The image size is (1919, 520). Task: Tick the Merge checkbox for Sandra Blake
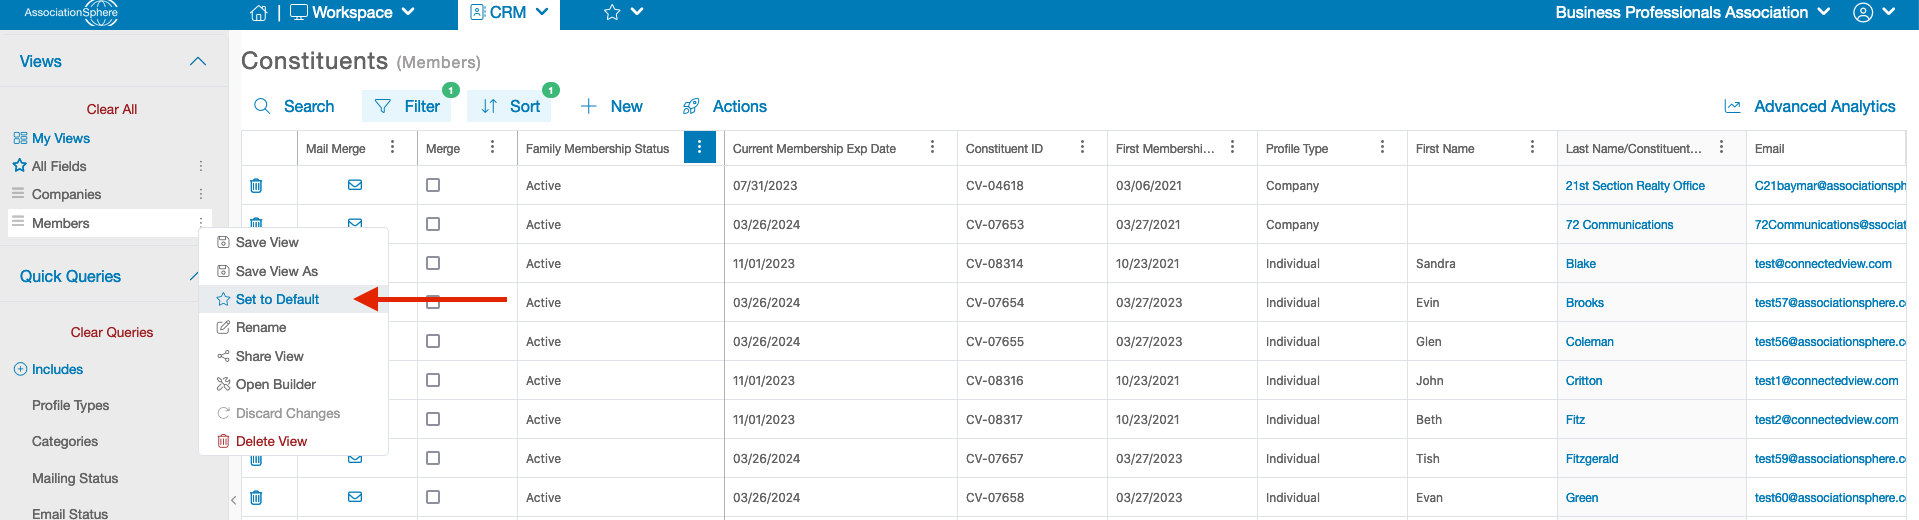pyautogui.click(x=433, y=263)
